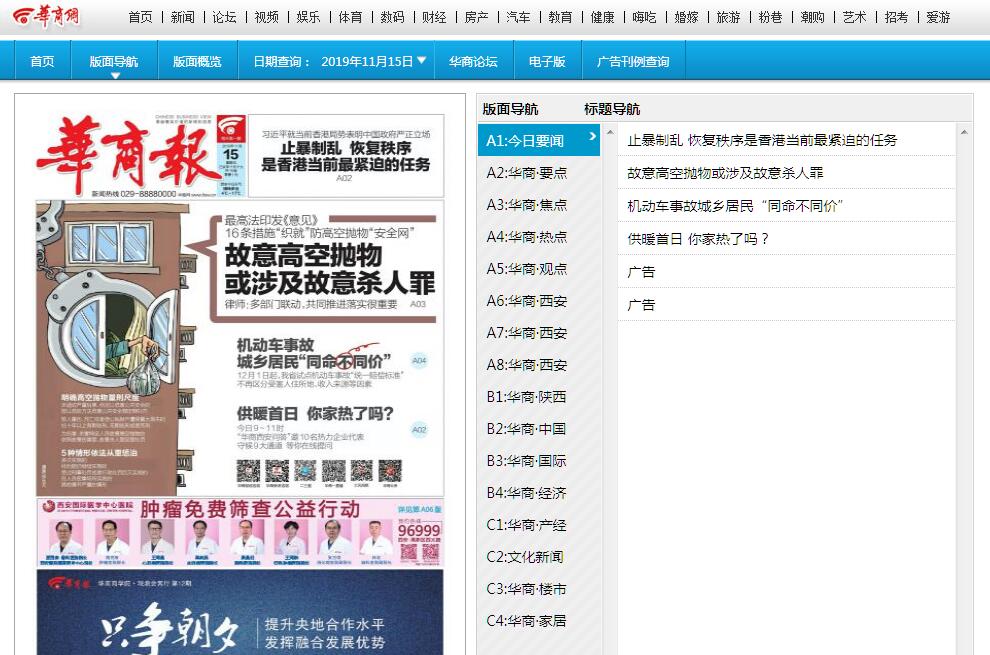This screenshot has height=655, width=990.
Task: Select page B2:华商·中国
Action: click(x=526, y=429)
